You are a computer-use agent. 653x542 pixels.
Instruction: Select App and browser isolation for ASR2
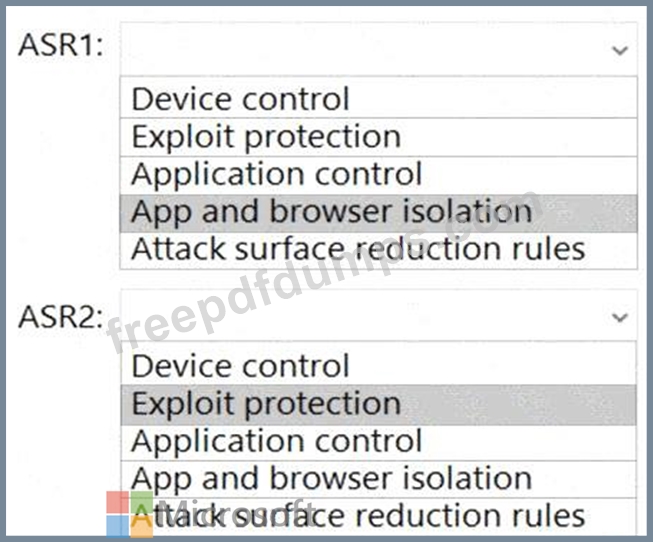click(x=331, y=478)
